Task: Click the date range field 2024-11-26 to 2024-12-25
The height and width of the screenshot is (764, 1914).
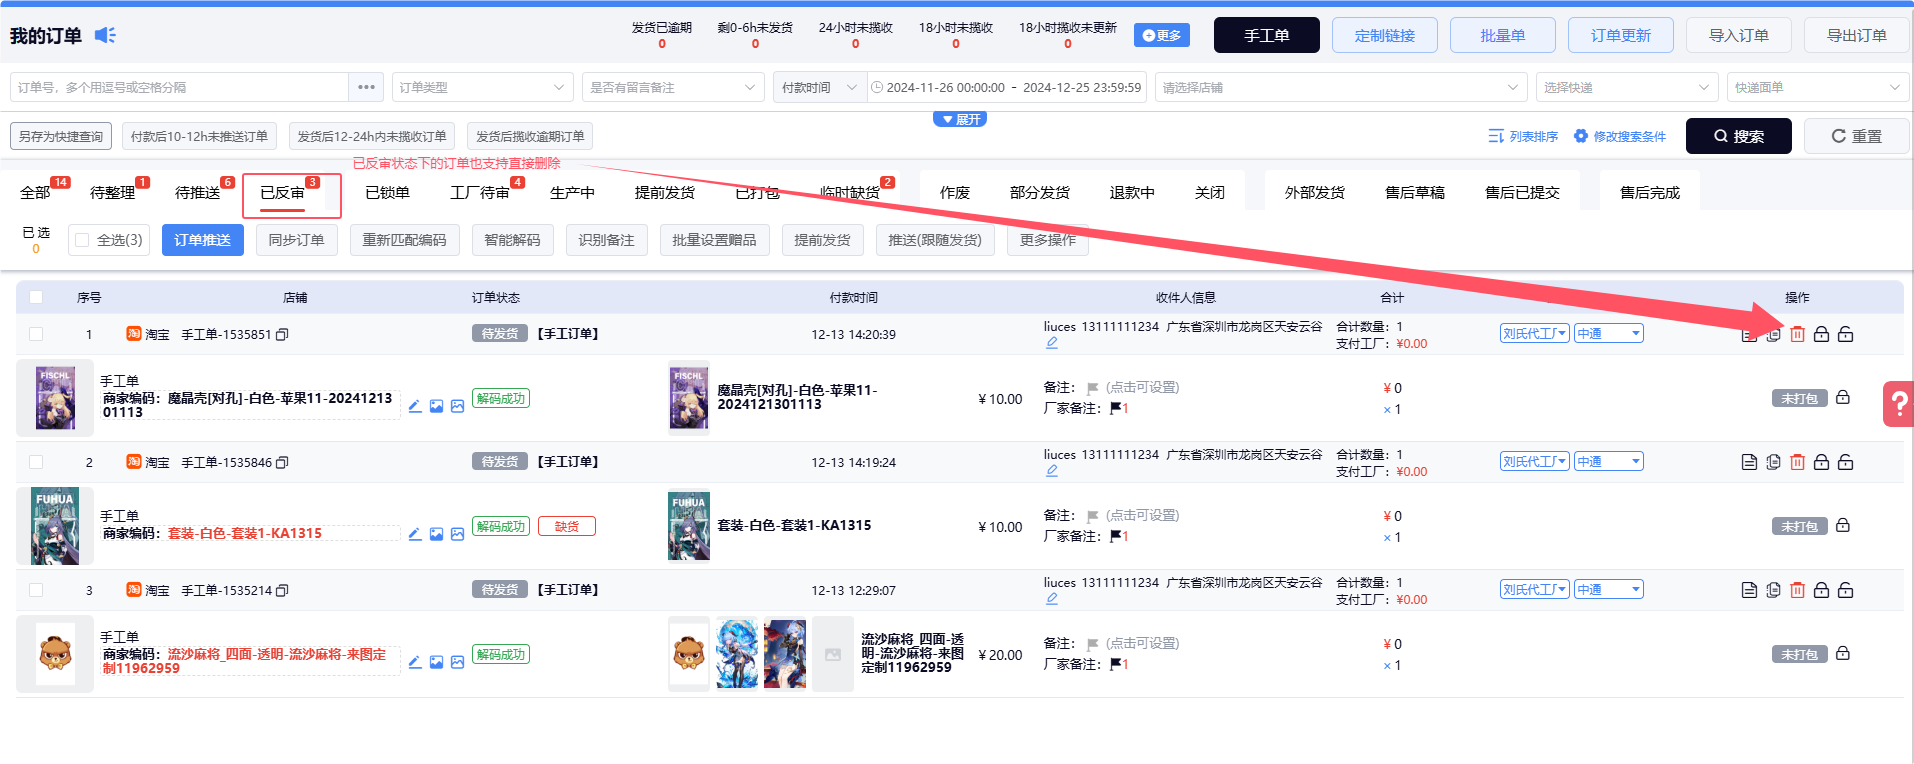Action: coord(1007,87)
